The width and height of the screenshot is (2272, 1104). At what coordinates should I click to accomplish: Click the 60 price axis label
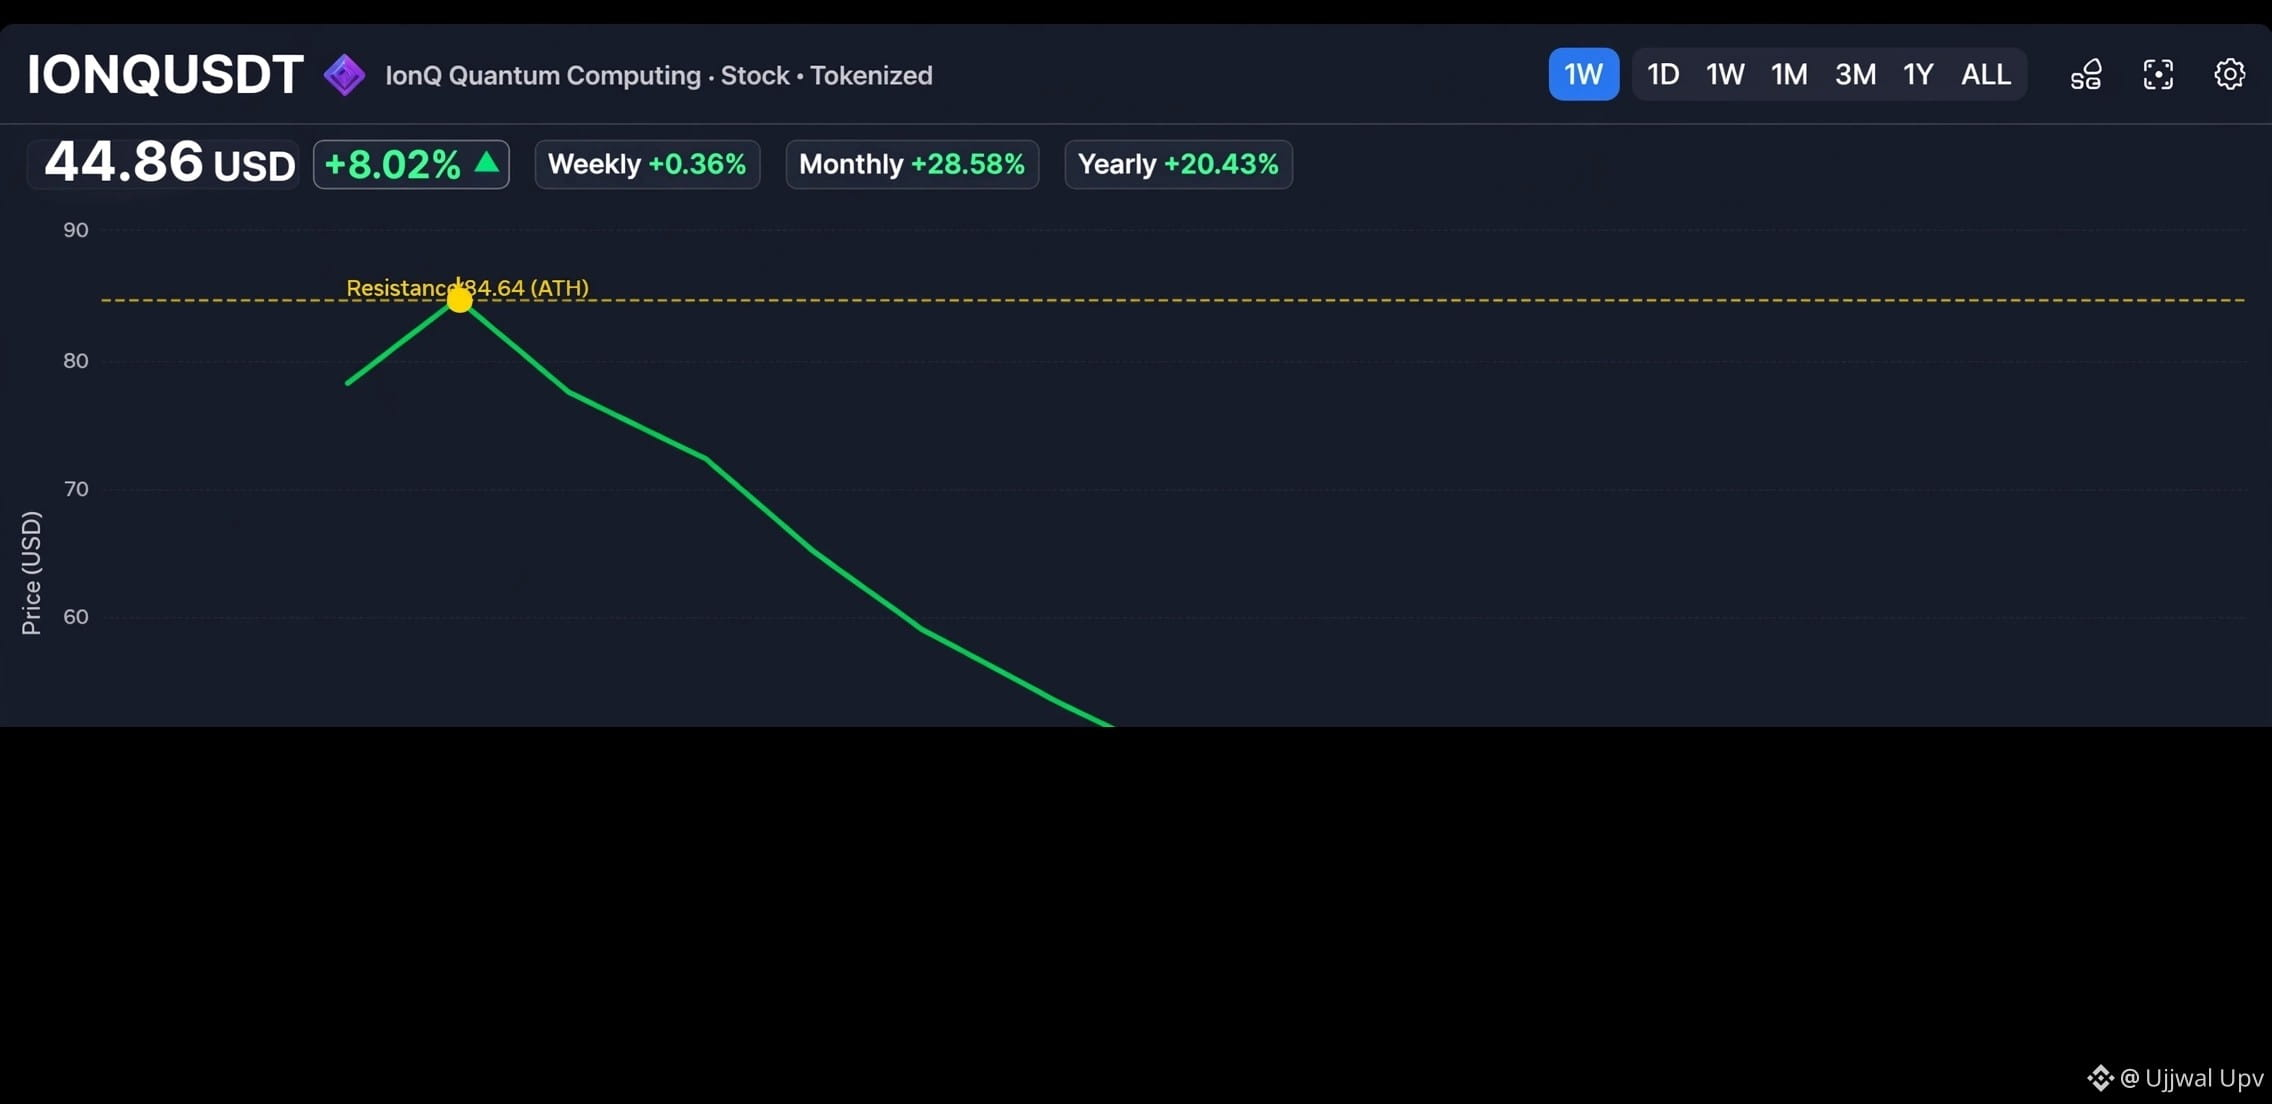pos(76,617)
